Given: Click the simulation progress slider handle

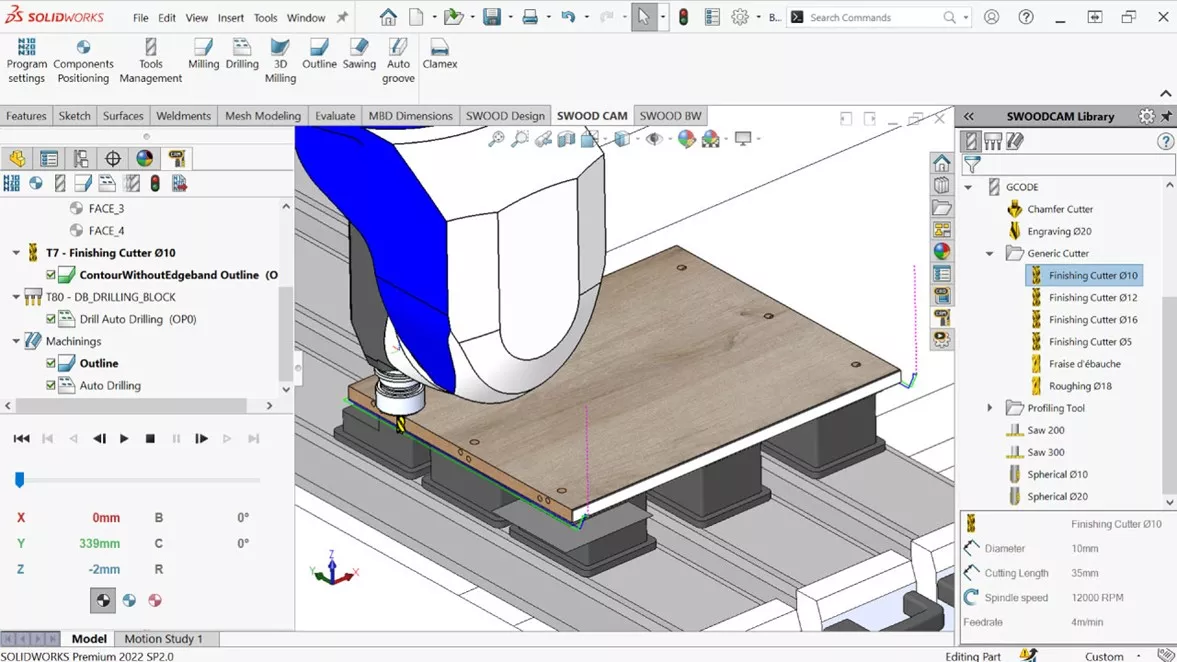Looking at the screenshot, I should tap(19, 481).
